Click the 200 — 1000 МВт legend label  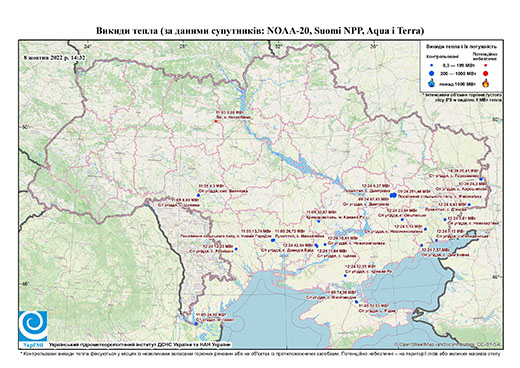pyautogui.click(x=458, y=73)
